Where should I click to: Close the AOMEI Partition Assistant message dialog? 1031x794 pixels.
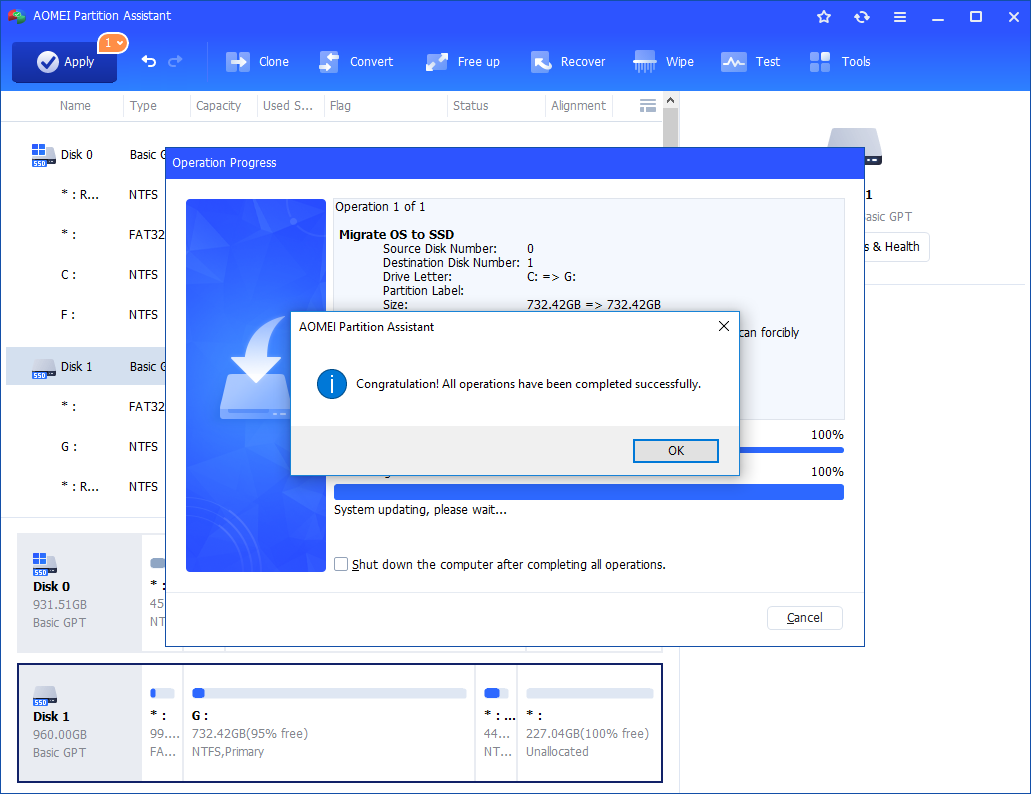coord(723,326)
